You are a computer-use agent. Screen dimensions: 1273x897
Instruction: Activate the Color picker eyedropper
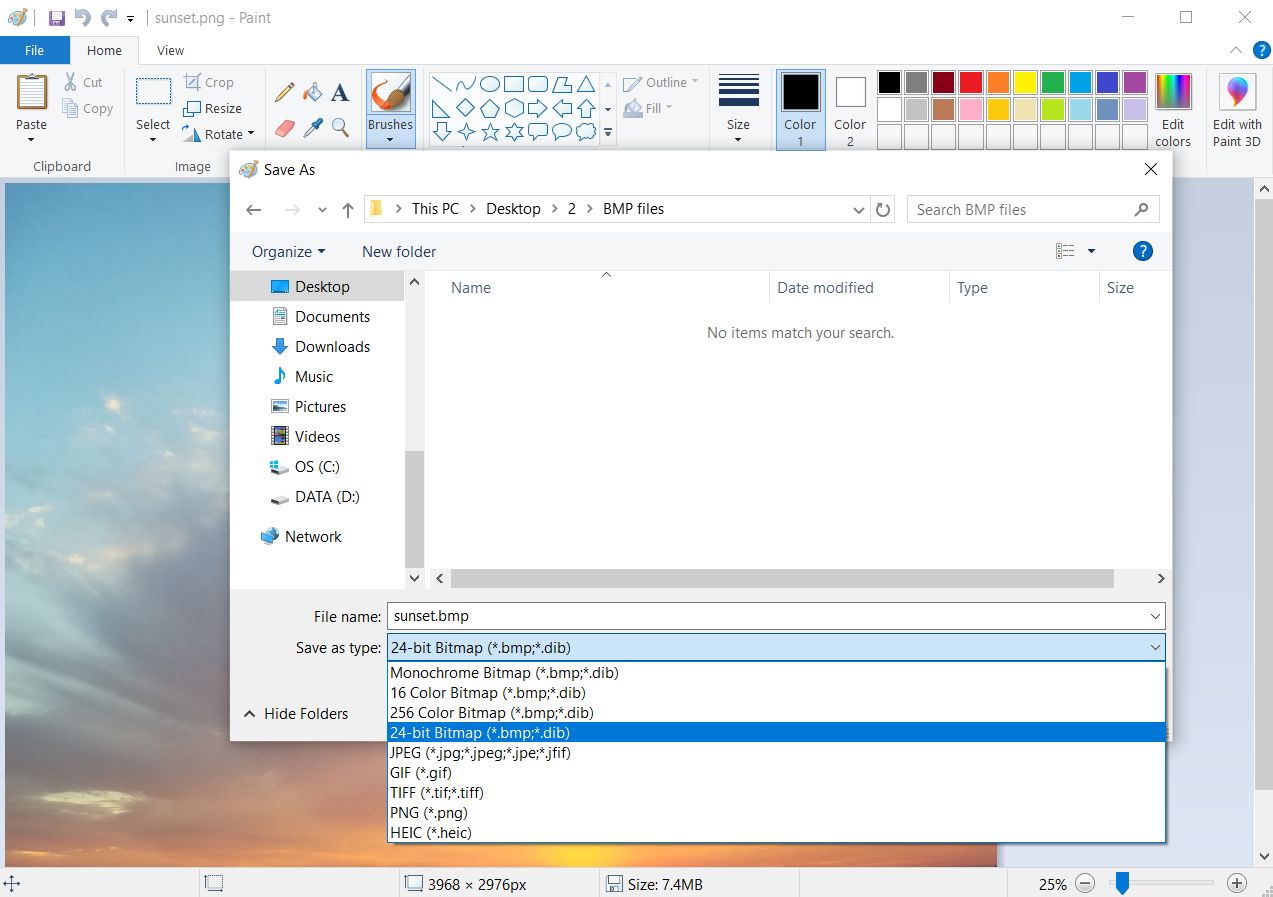(313, 128)
